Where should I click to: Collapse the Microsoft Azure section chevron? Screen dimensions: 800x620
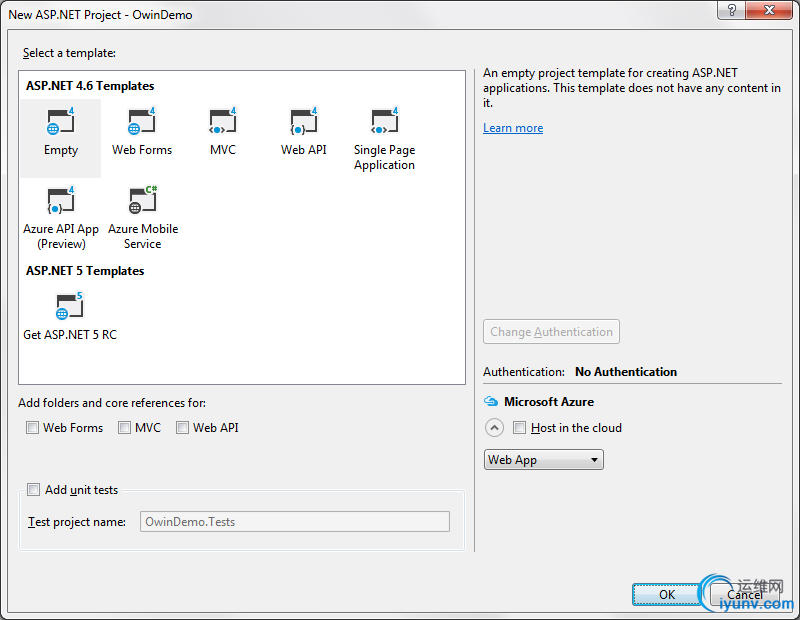(x=494, y=428)
